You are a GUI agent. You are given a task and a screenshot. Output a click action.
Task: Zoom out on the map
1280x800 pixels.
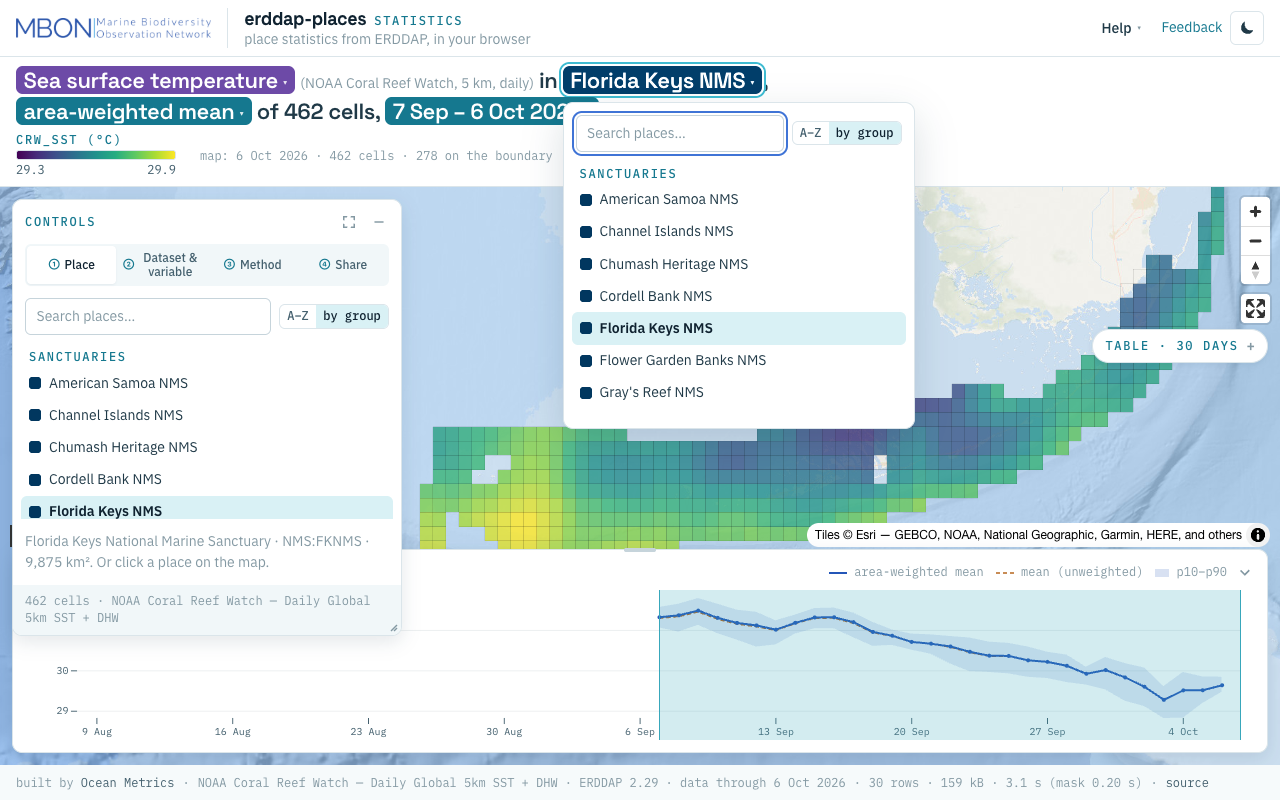[x=1255, y=241]
